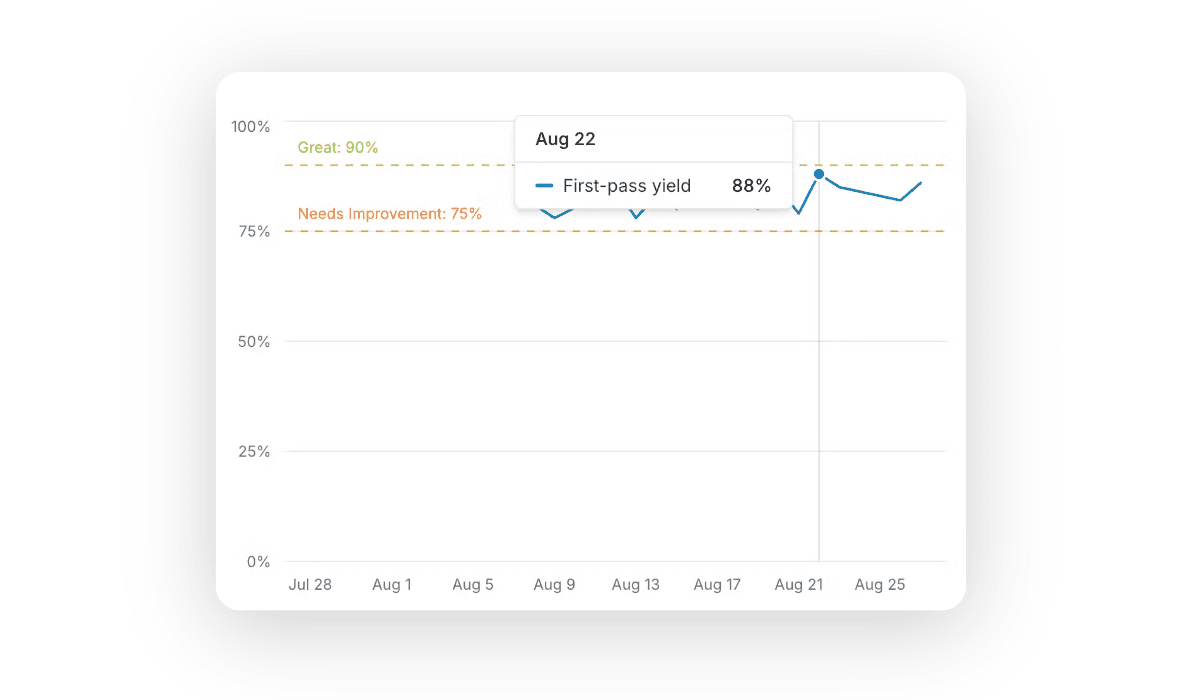The image size is (1200, 700).
Task: Select the Aug 21 x-axis date
Action: (798, 585)
